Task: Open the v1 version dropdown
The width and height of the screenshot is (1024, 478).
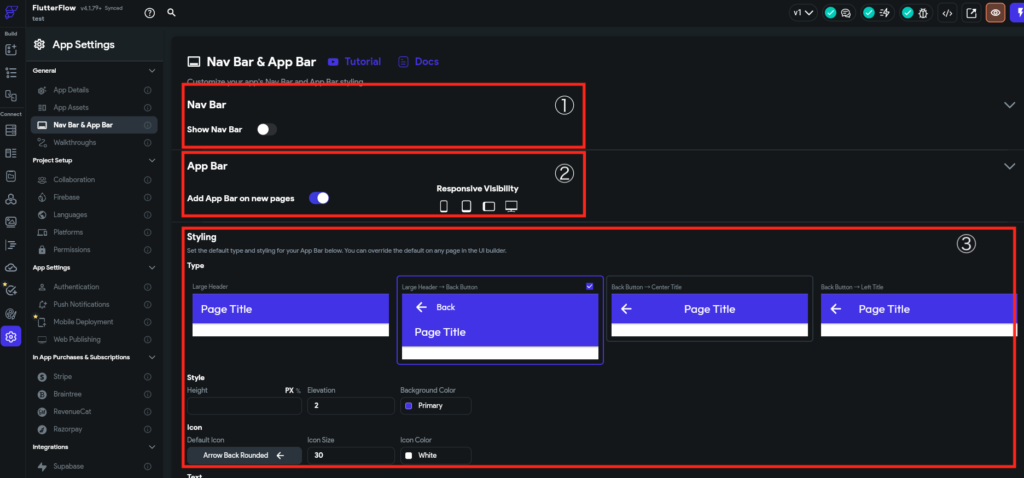Action: [x=803, y=13]
